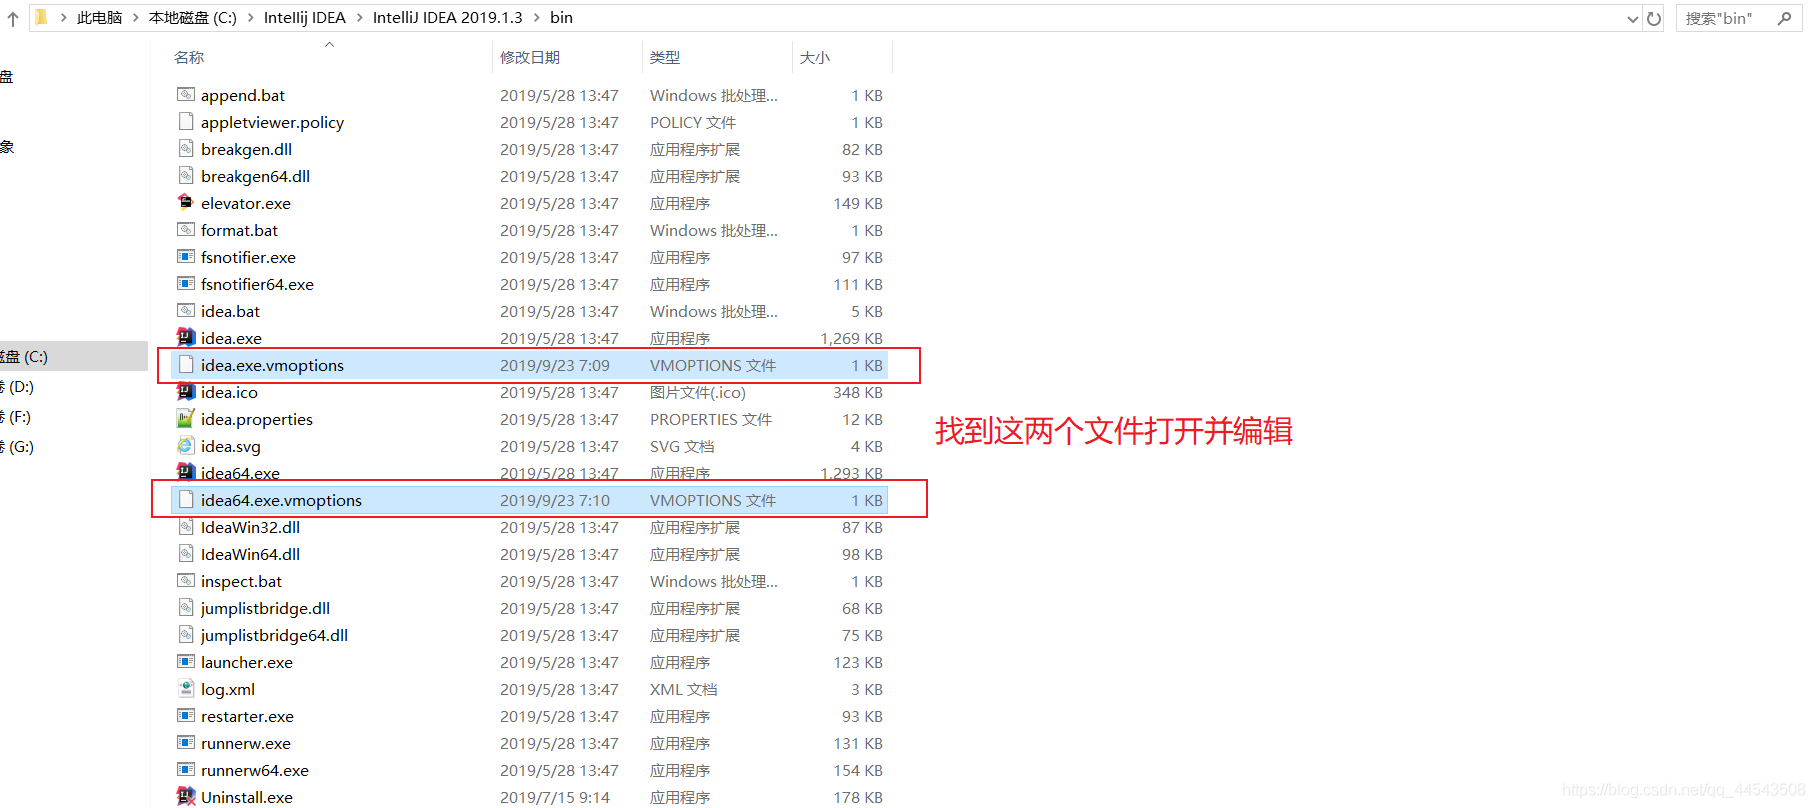This screenshot has width=1815, height=808.
Task: Expand chevron after Intellij IDEA breadcrumb
Action: pos(359,18)
